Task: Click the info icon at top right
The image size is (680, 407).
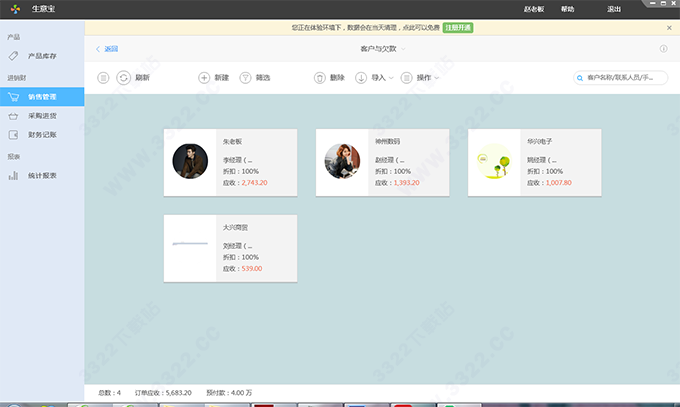Action: coord(664,49)
